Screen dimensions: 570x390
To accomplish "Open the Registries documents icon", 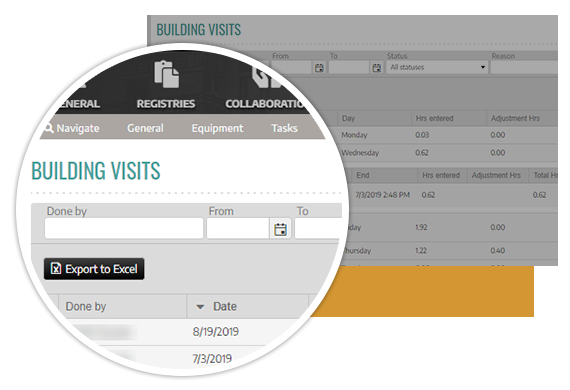I will click(166, 74).
